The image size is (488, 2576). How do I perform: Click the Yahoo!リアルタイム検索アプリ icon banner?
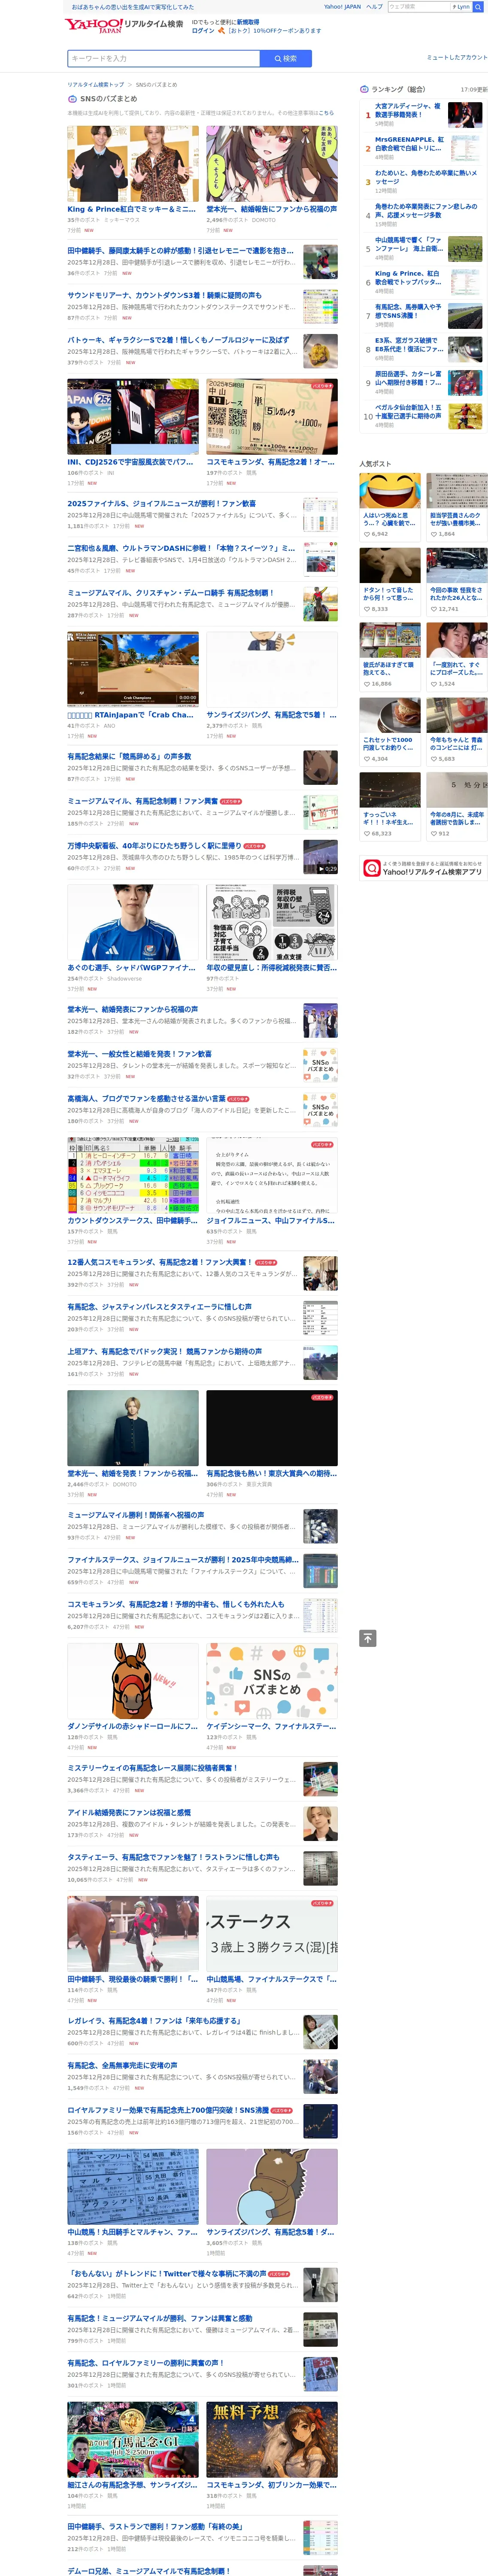(x=423, y=868)
